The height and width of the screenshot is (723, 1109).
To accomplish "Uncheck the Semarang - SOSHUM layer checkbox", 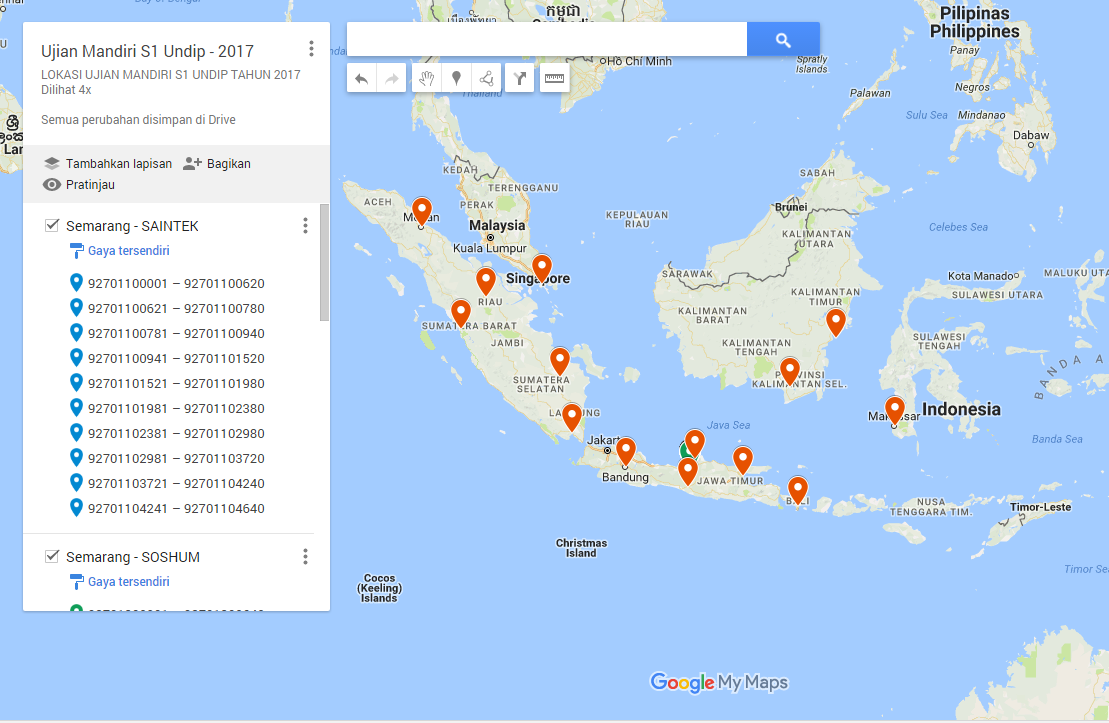I will tap(52, 556).
